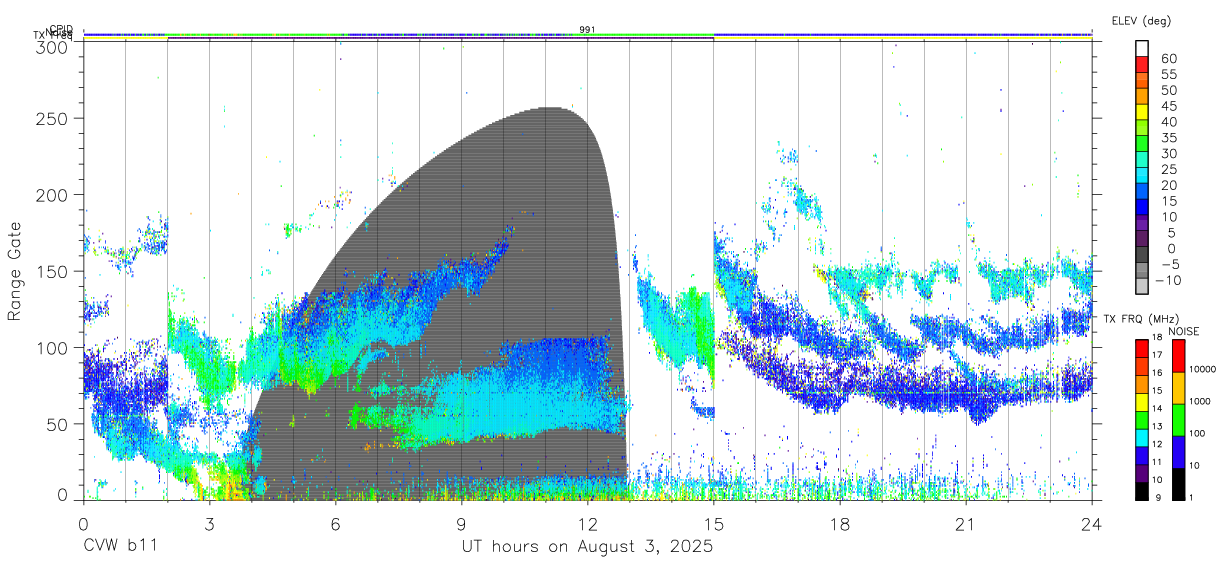This screenshot has height=567, width=1228.
Task: Click the 45 label on the elevation scale
Action: (x=1168, y=106)
